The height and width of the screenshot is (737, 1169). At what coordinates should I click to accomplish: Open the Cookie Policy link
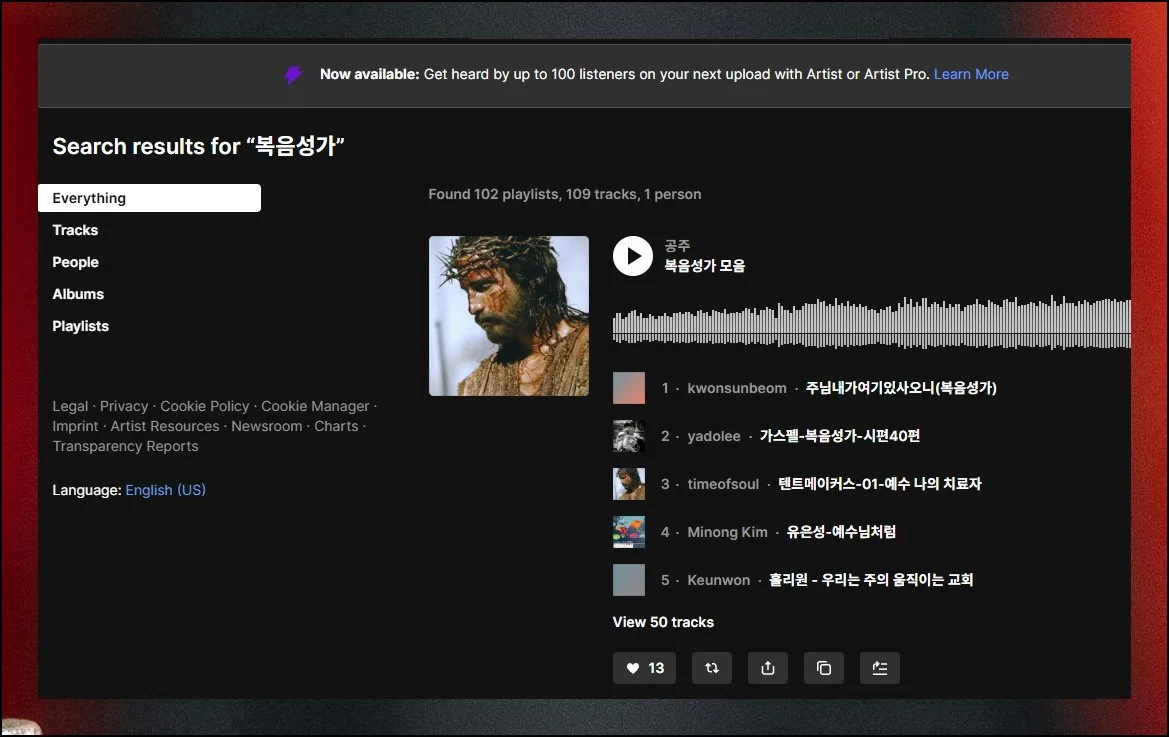[x=204, y=406]
